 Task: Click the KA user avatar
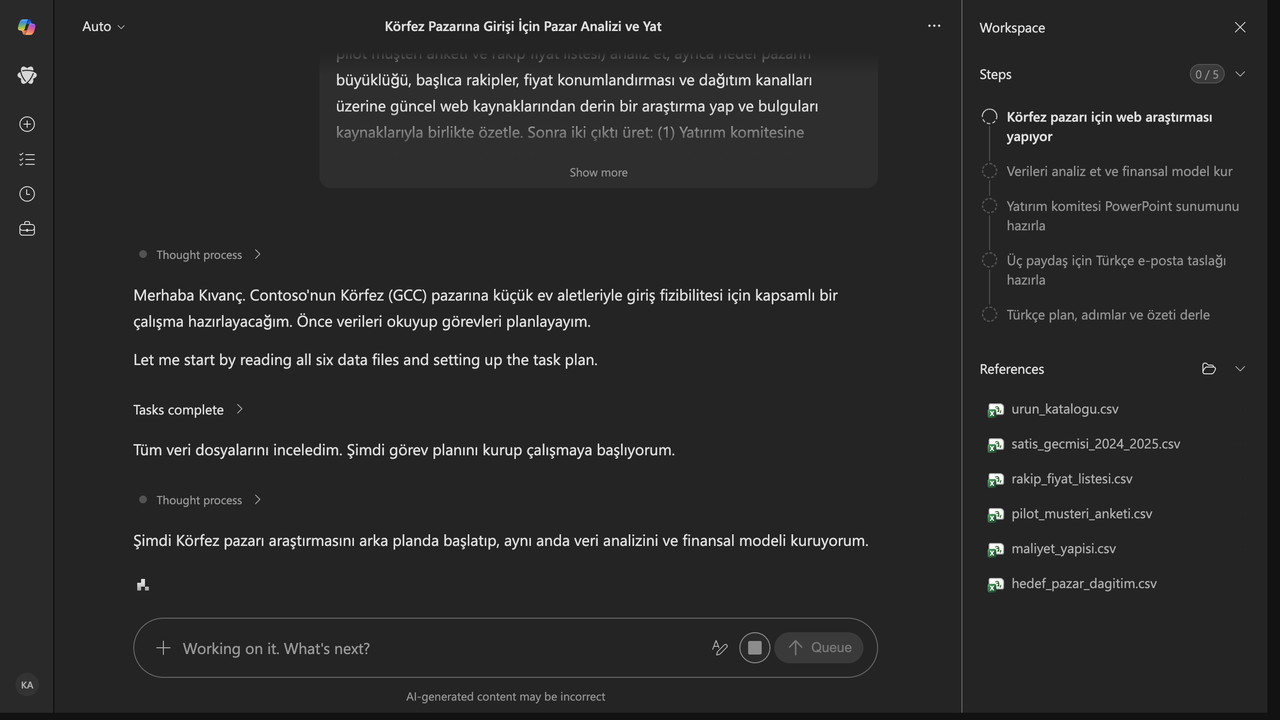(x=27, y=685)
